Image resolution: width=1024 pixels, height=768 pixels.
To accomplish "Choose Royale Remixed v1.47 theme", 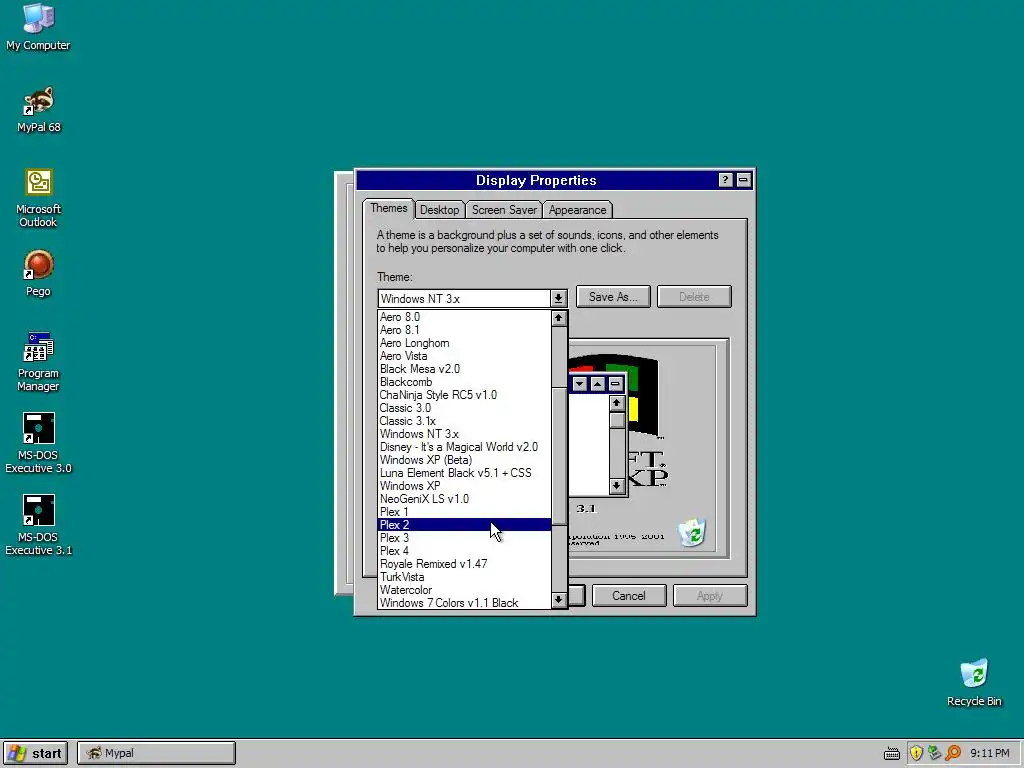I will click(x=464, y=564).
